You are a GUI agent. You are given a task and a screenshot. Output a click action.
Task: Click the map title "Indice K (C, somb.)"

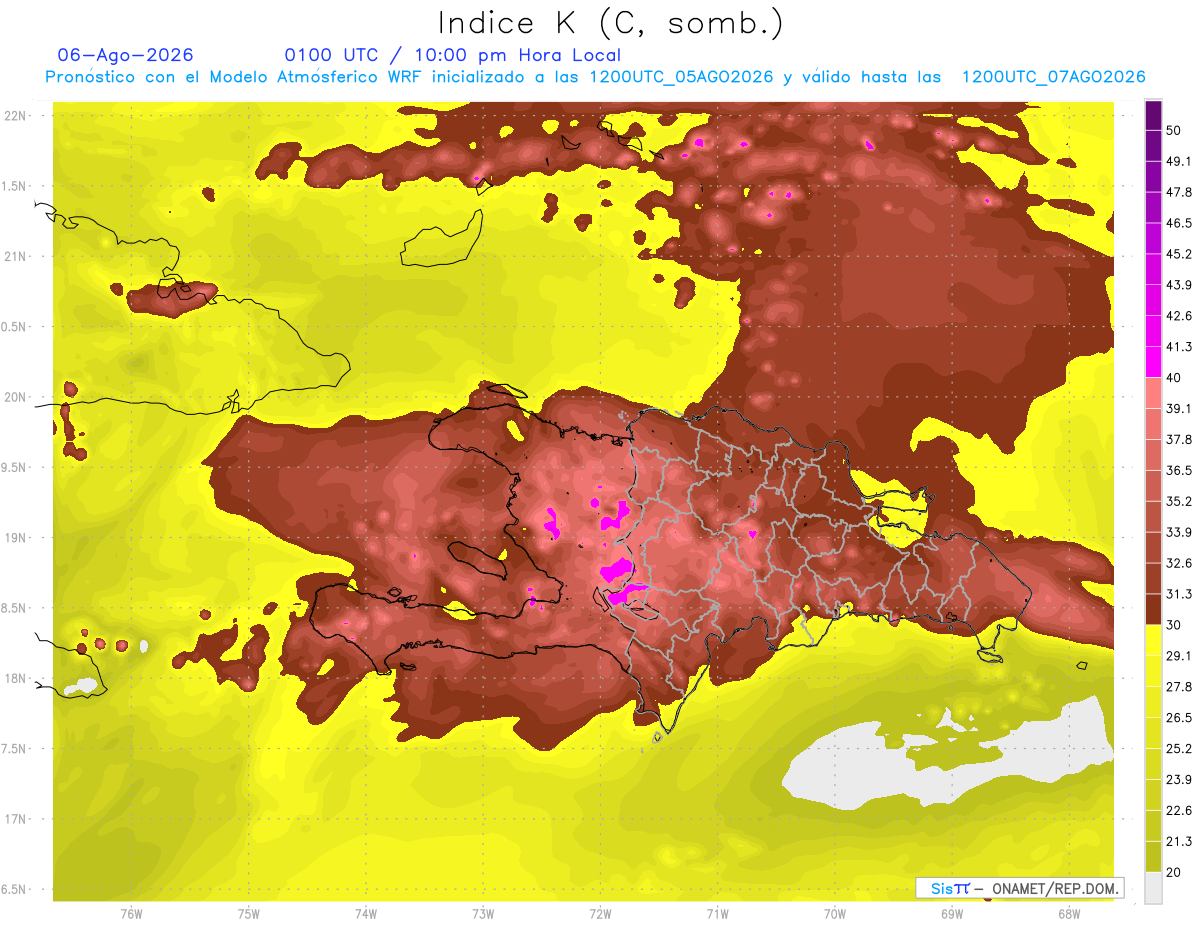tap(610, 22)
